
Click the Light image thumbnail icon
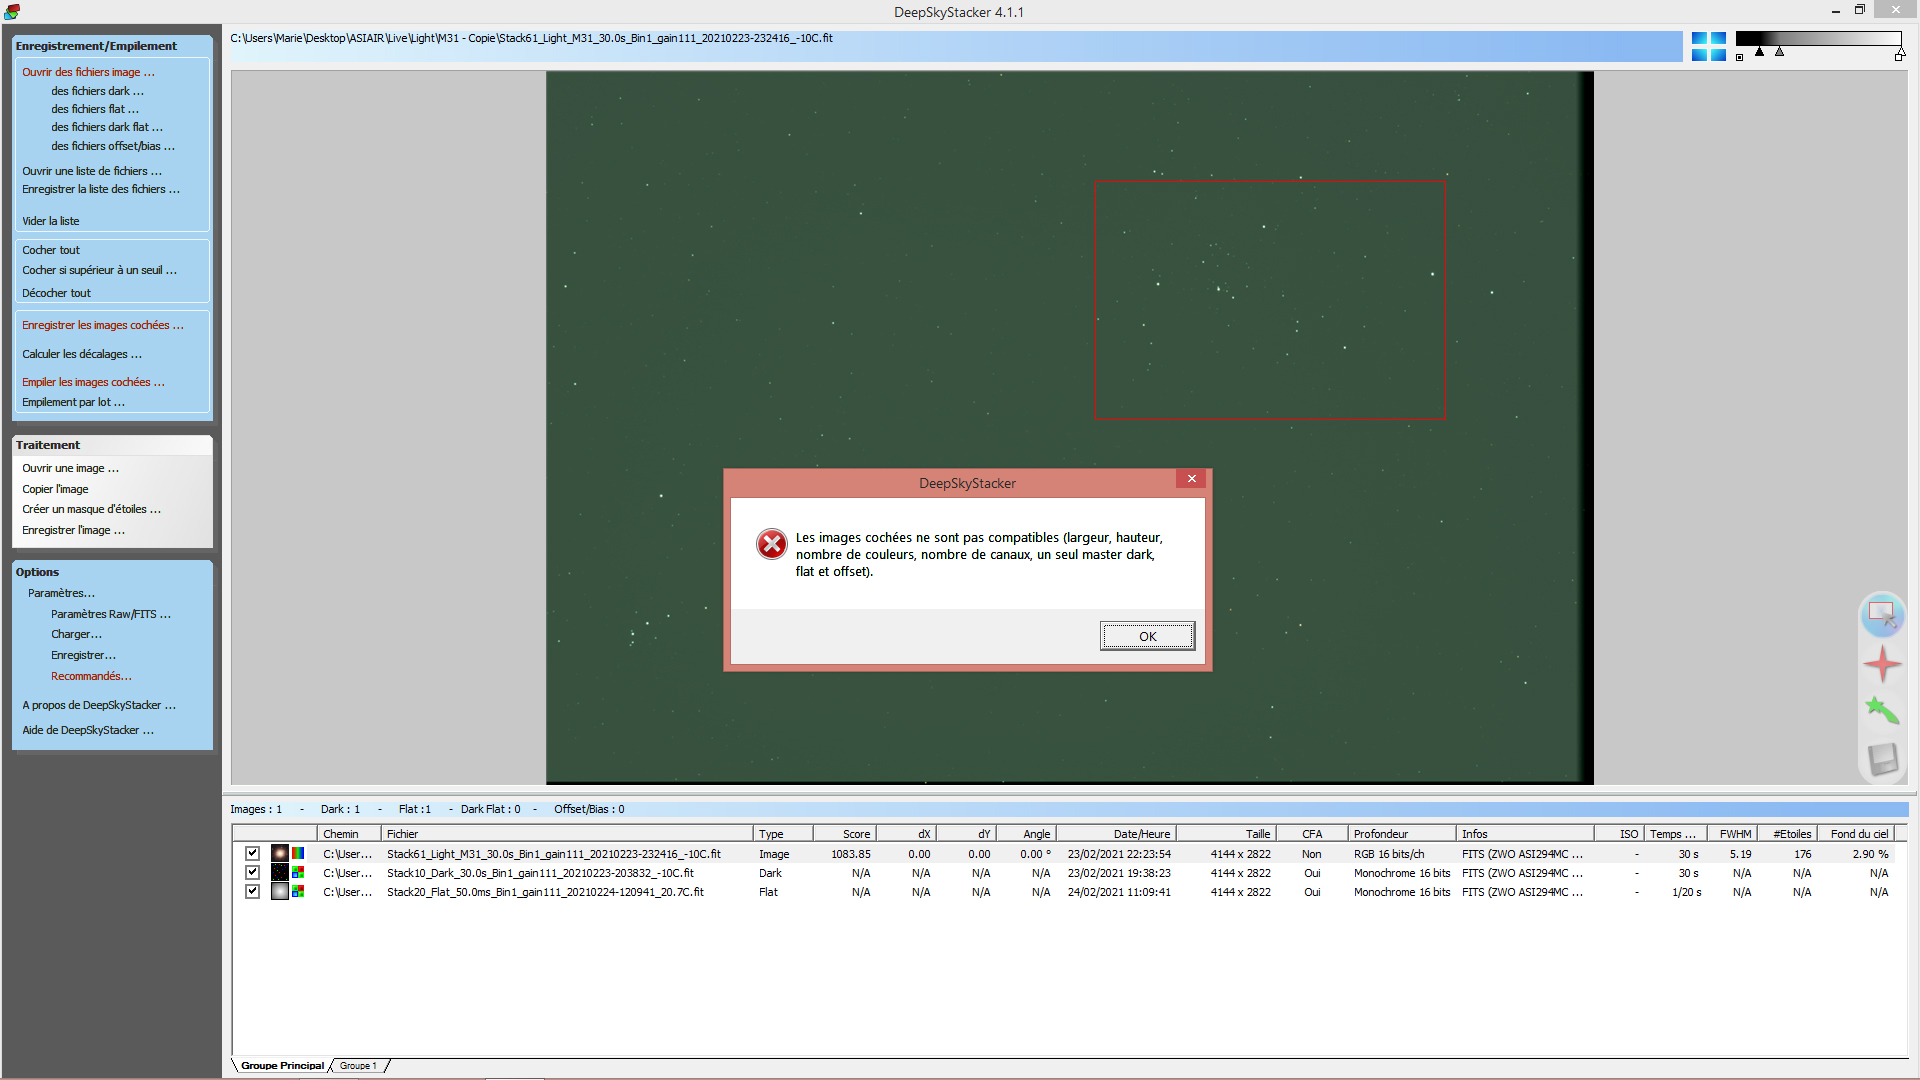[280, 854]
